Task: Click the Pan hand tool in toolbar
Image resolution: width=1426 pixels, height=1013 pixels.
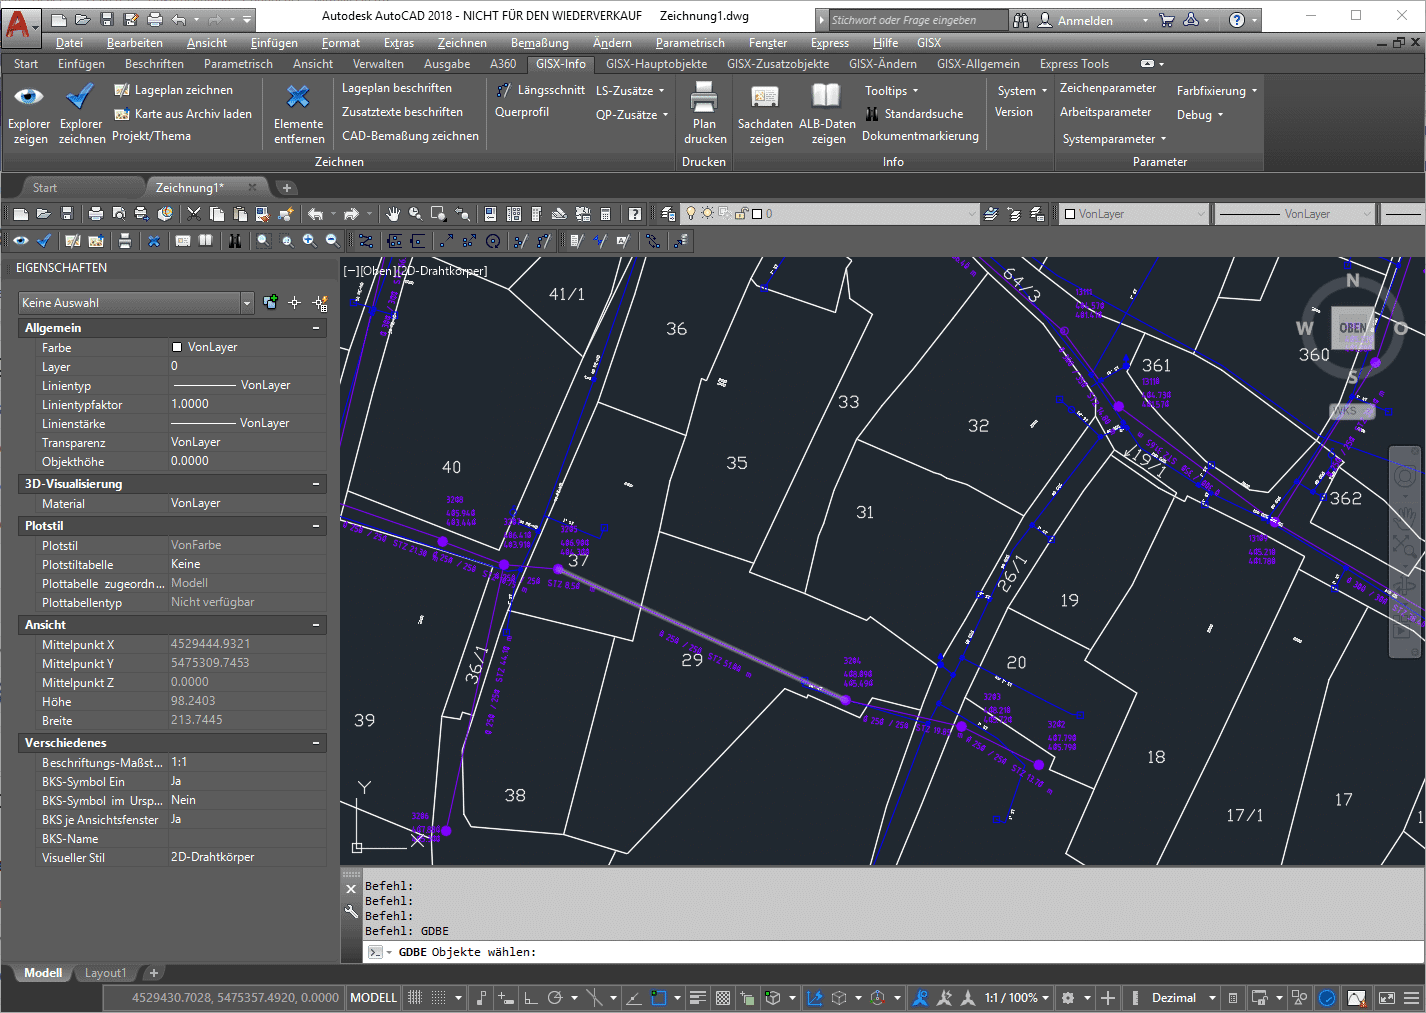Action: (394, 214)
